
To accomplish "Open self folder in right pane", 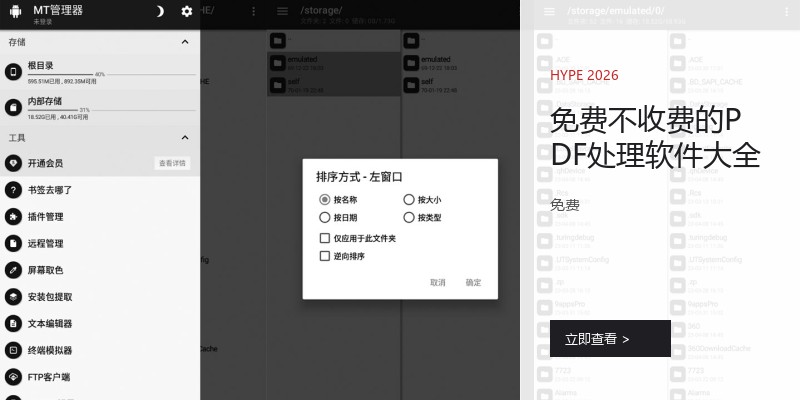I will click(461, 85).
